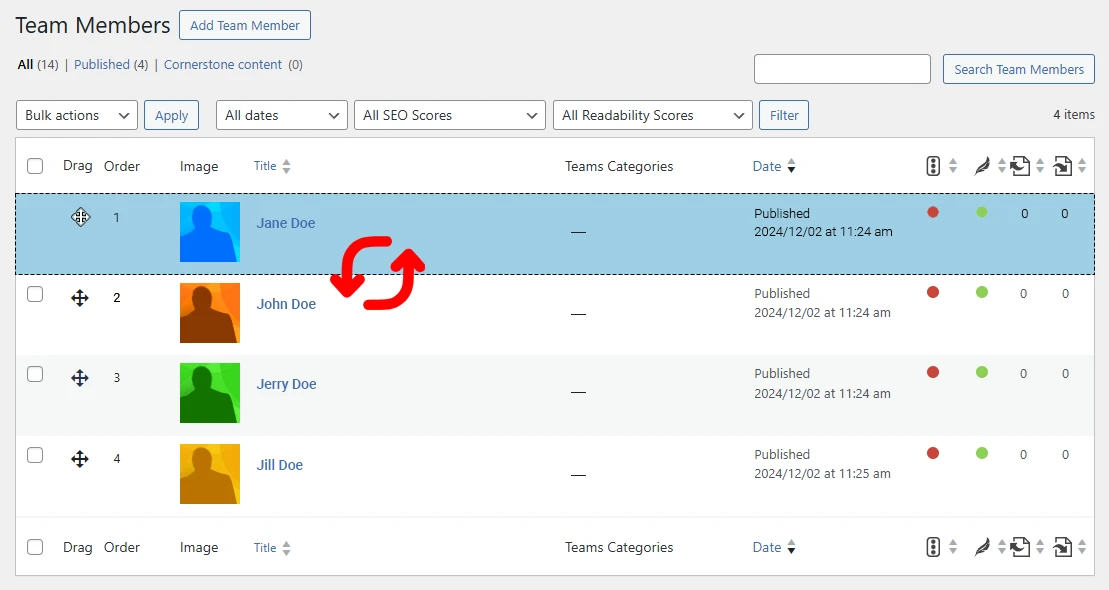This screenshot has height=590, width=1109.
Task: Select the checkbox for John Doe's row
Action: point(35,294)
